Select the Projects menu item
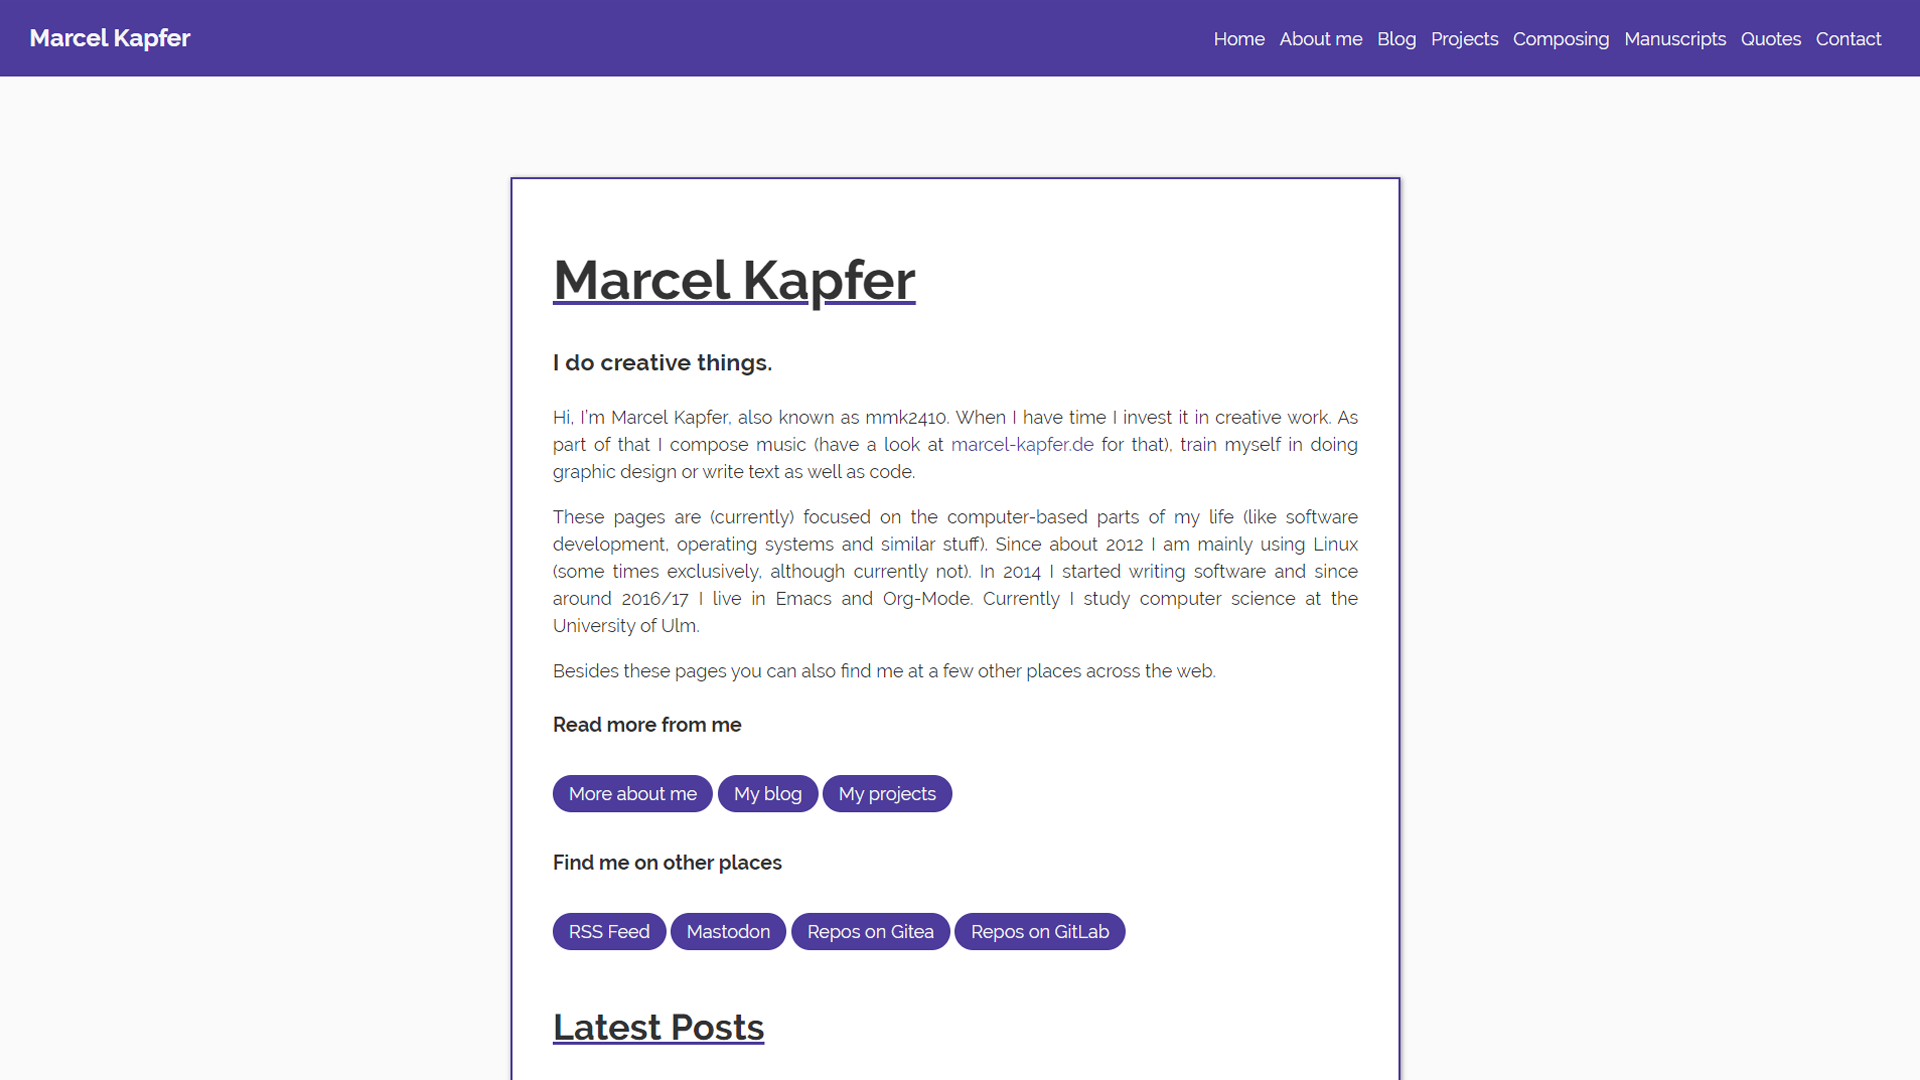 pyautogui.click(x=1464, y=37)
